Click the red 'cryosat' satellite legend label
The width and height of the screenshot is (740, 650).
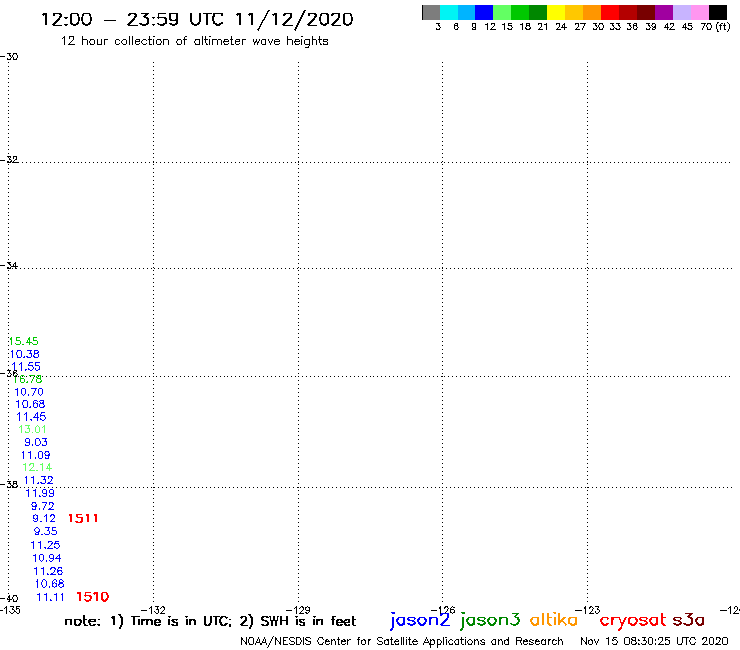(x=633, y=621)
